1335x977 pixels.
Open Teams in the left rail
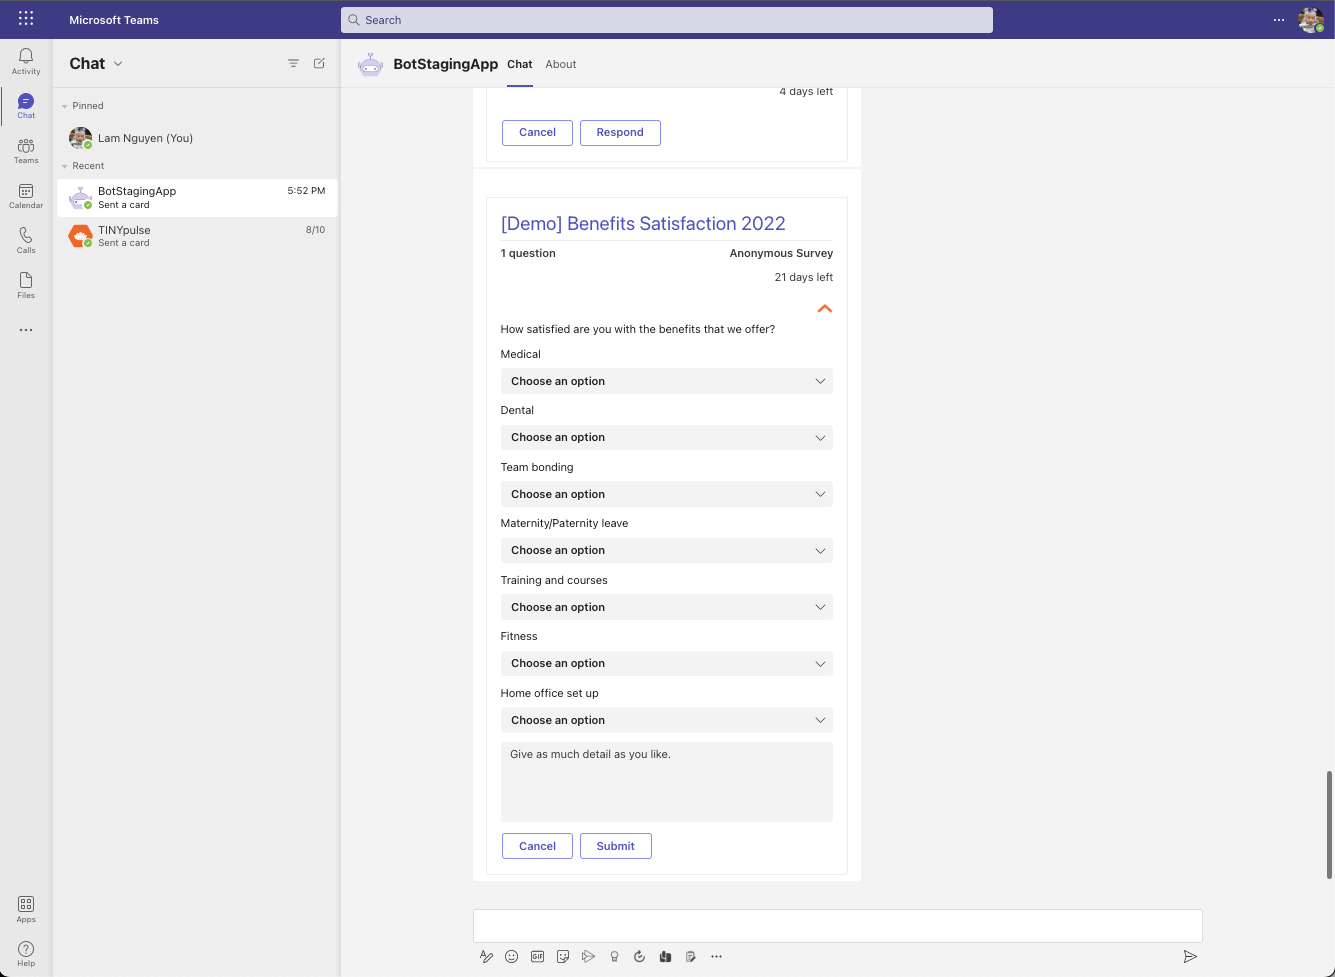pos(26,151)
